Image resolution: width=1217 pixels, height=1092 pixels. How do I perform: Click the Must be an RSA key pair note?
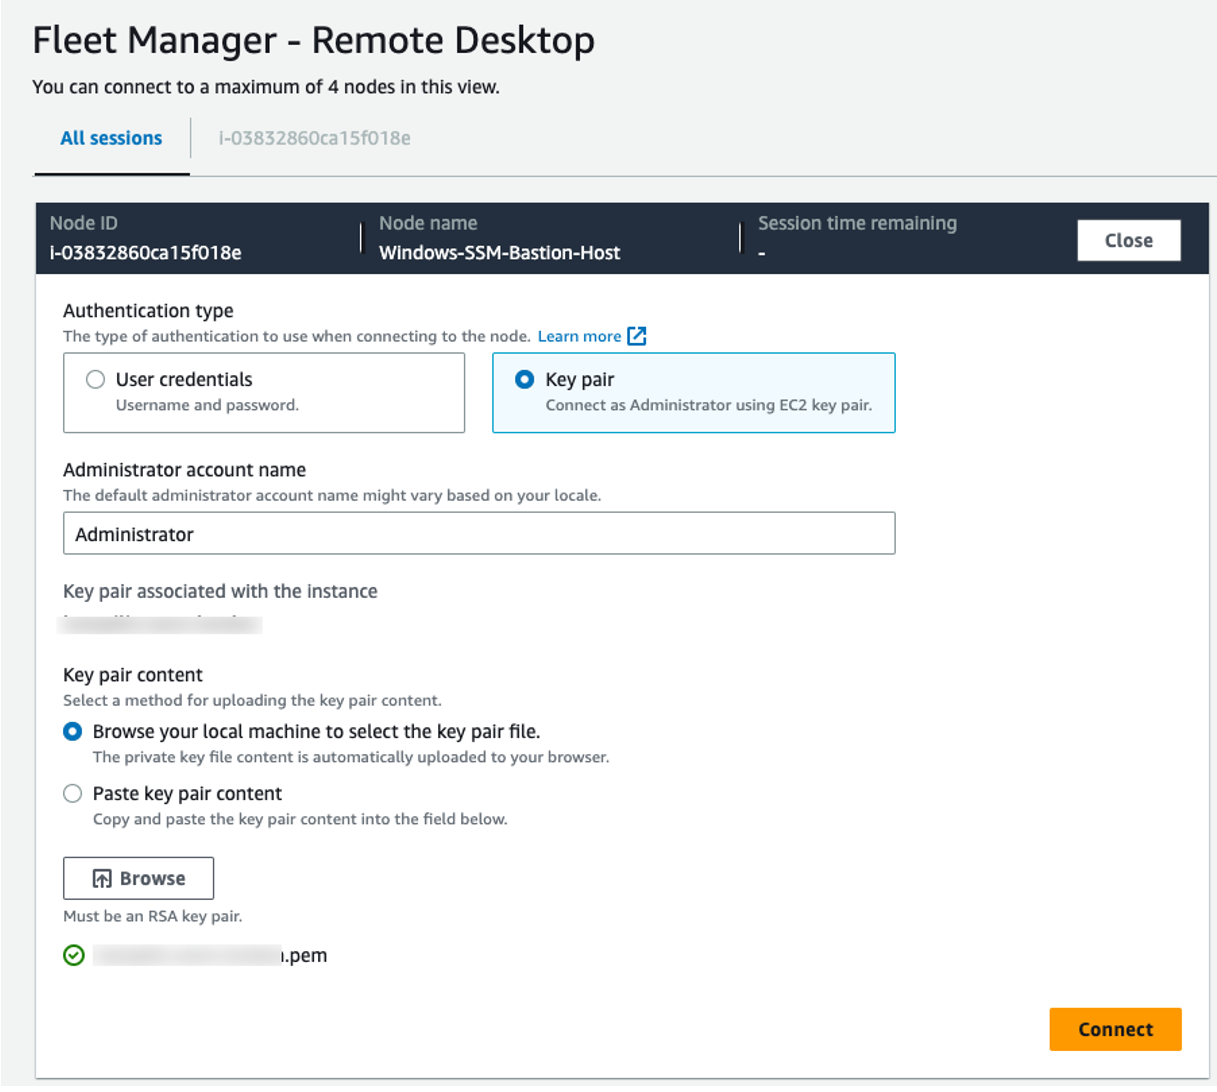(x=153, y=916)
